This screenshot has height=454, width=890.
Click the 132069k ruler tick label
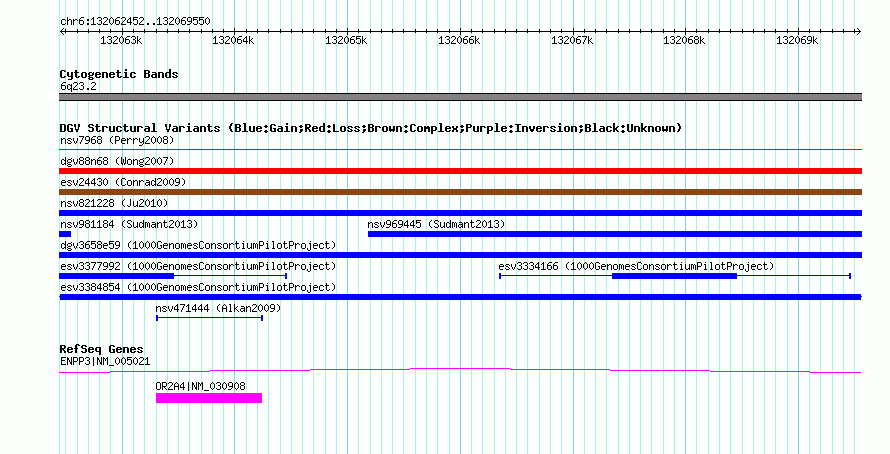point(797,40)
